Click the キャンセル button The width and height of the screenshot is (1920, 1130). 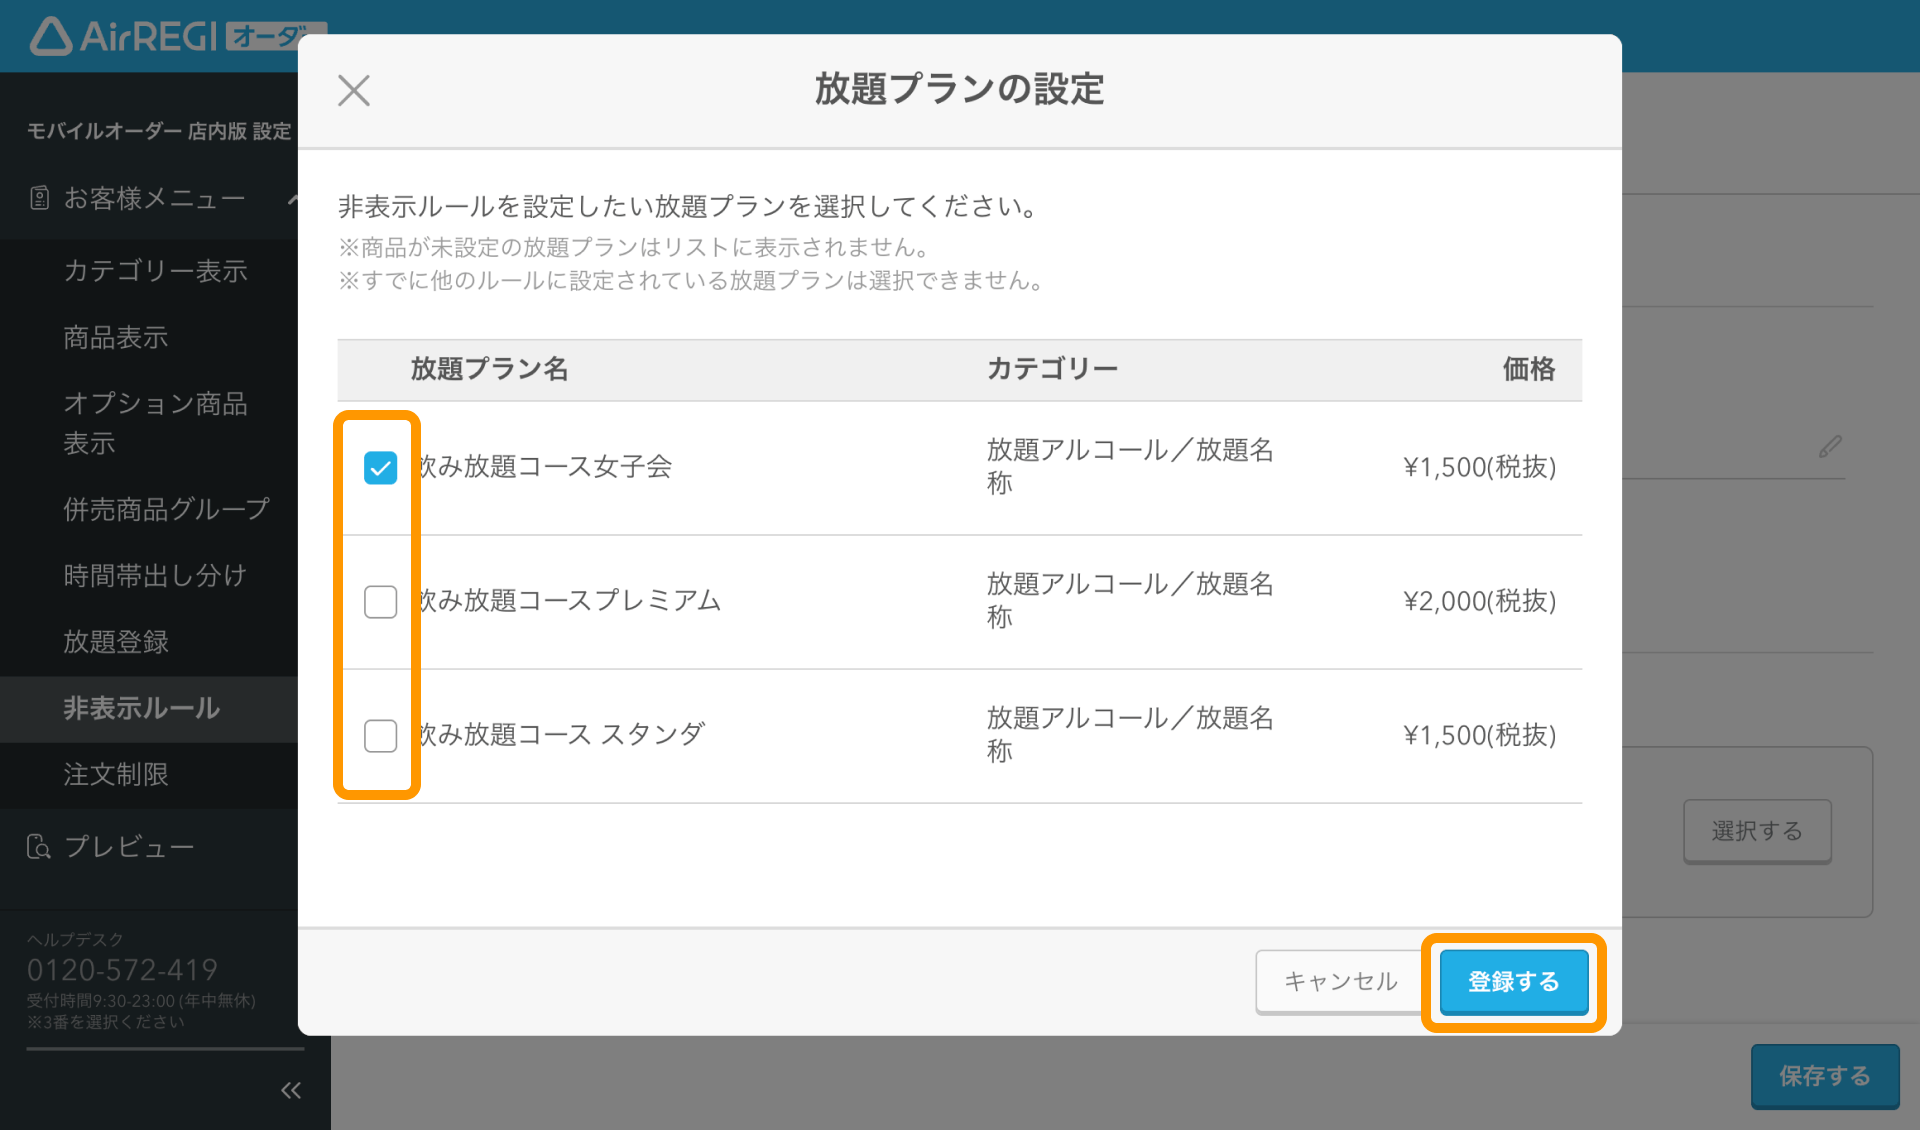(x=1340, y=982)
